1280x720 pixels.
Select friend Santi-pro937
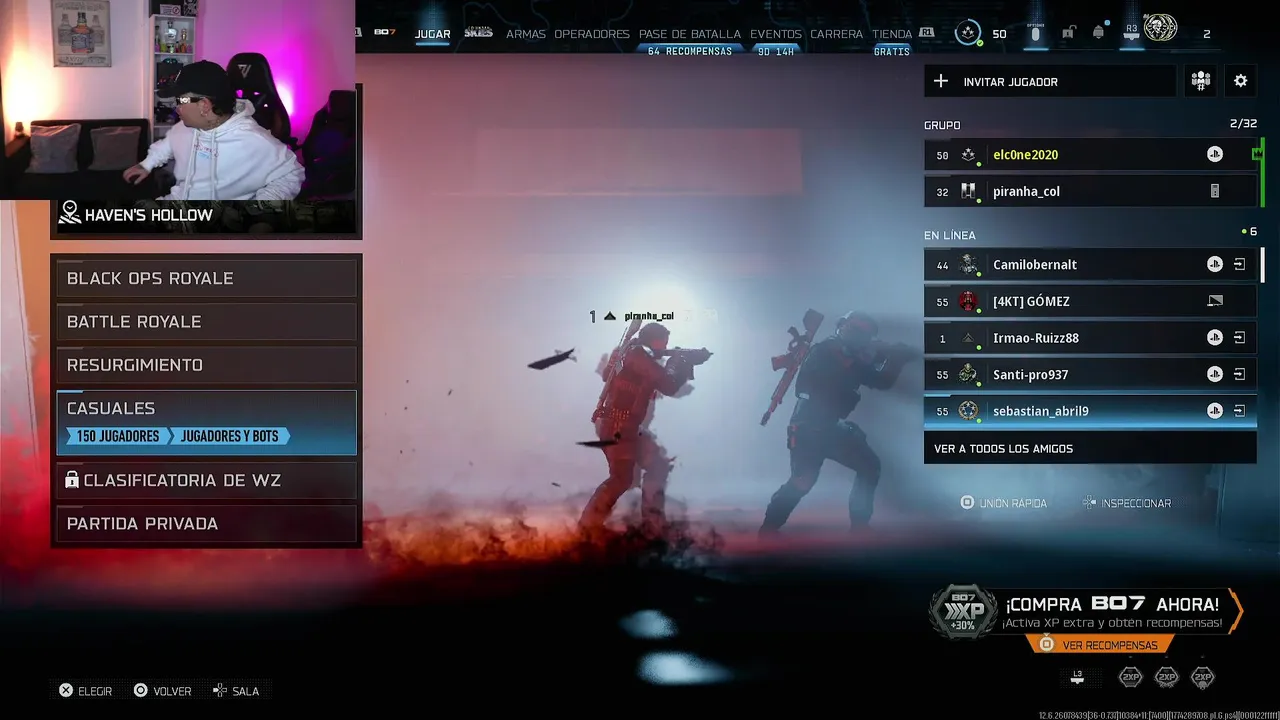point(1090,374)
